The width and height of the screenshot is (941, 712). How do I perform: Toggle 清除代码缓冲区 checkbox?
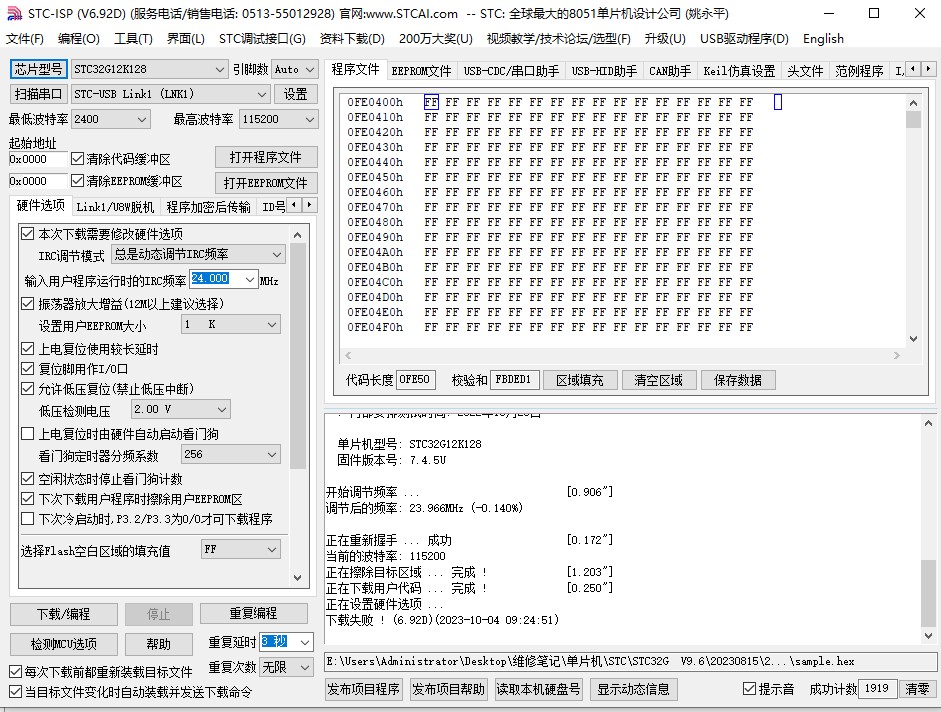click(x=77, y=158)
